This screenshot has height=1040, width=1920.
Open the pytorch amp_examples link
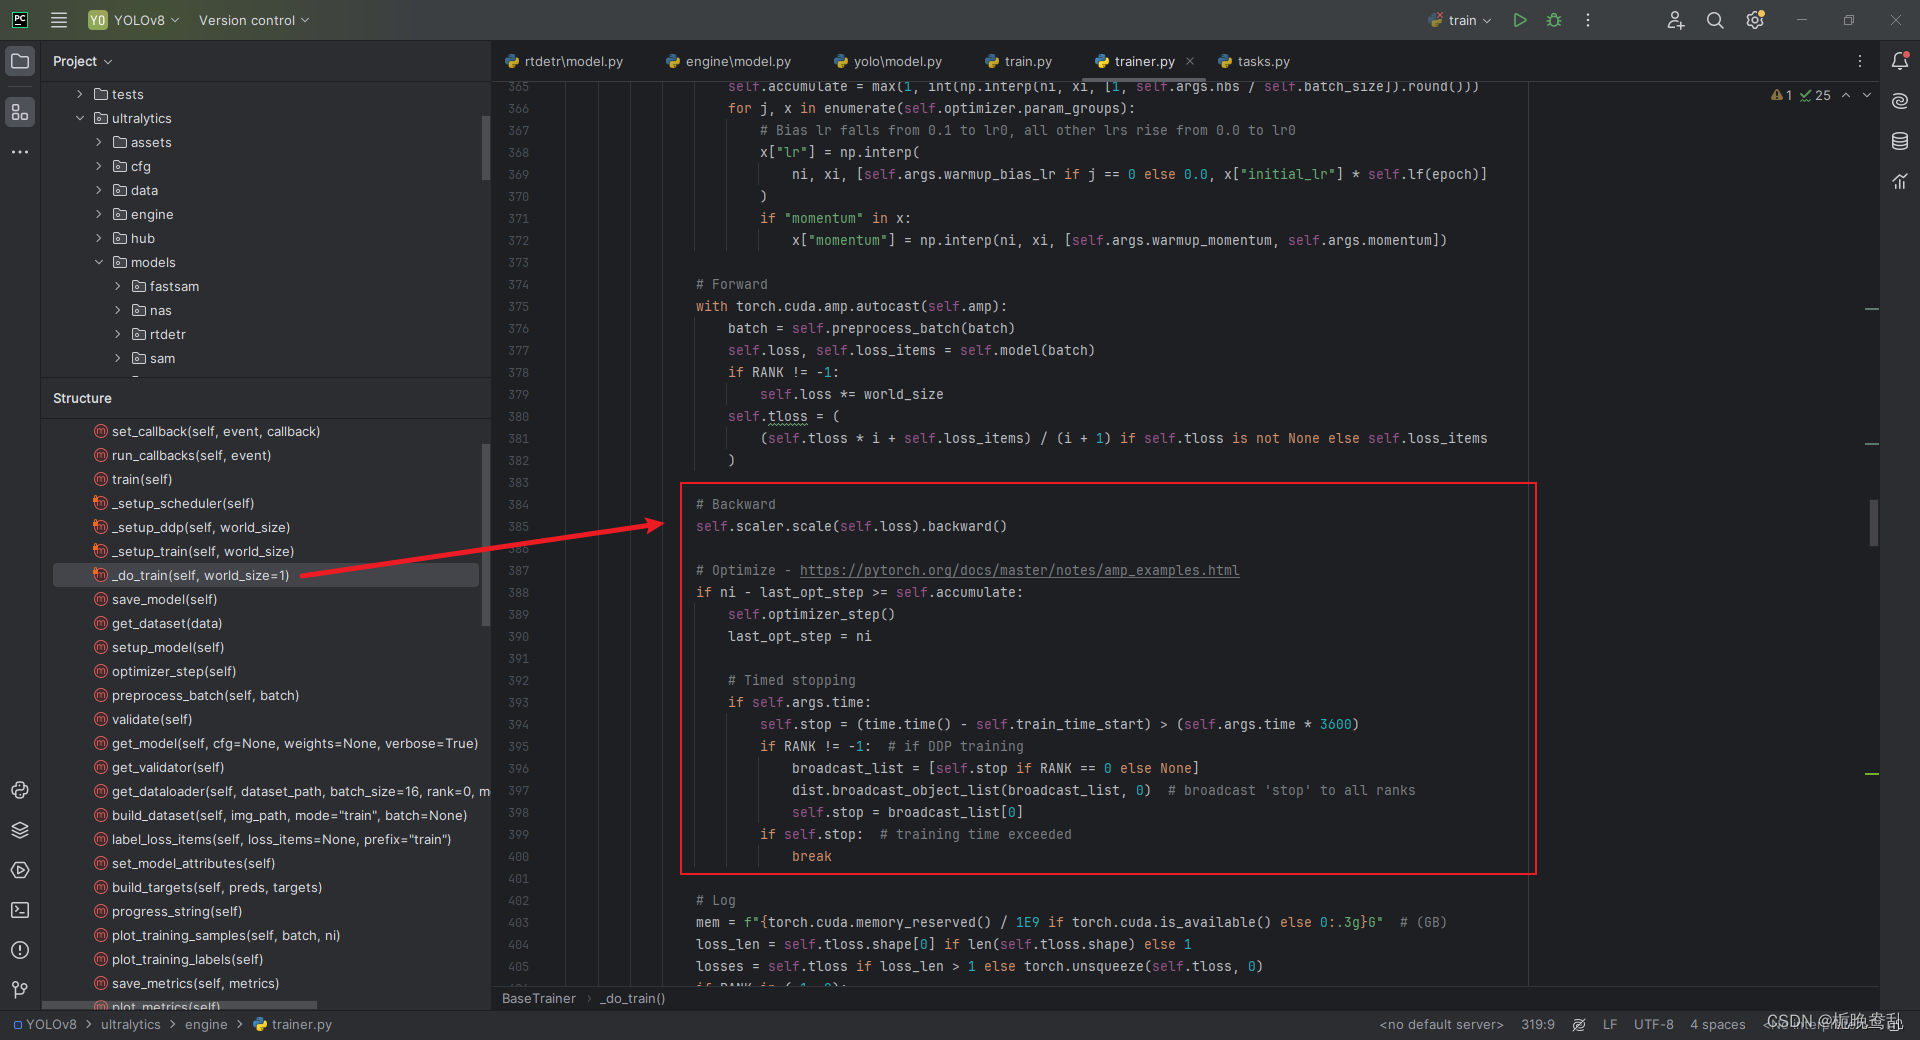(x=1019, y=570)
